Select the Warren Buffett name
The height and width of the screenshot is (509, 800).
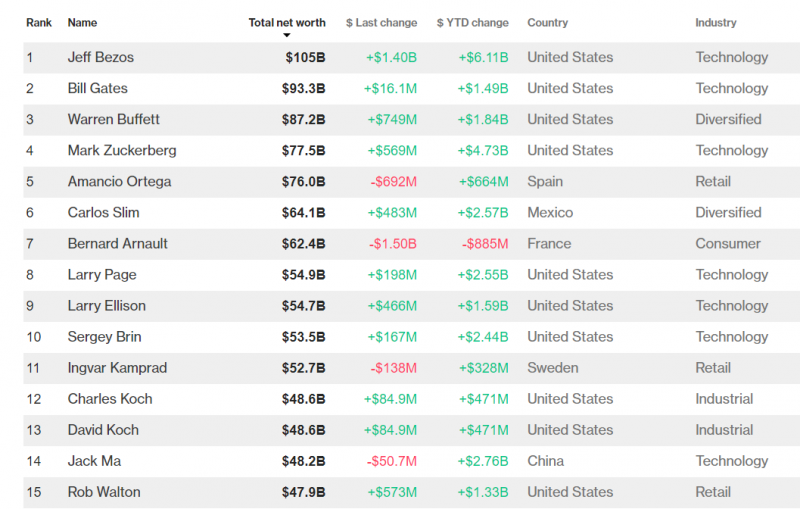click(114, 119)
